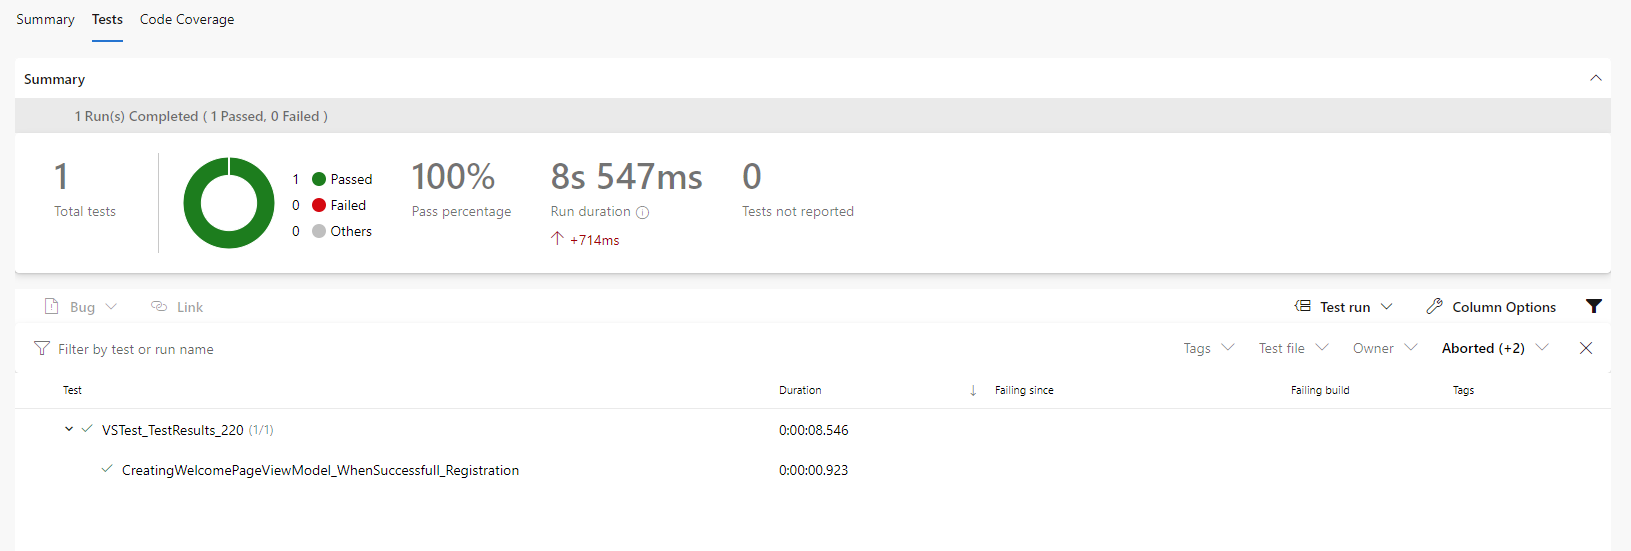Click the Link chain icon
Screen dimensions: 1631x551
[x=158, y=307]
